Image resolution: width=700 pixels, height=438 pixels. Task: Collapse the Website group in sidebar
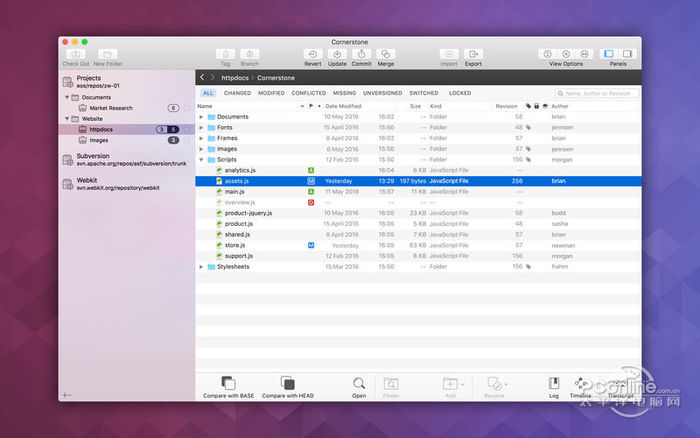[69, 119]
